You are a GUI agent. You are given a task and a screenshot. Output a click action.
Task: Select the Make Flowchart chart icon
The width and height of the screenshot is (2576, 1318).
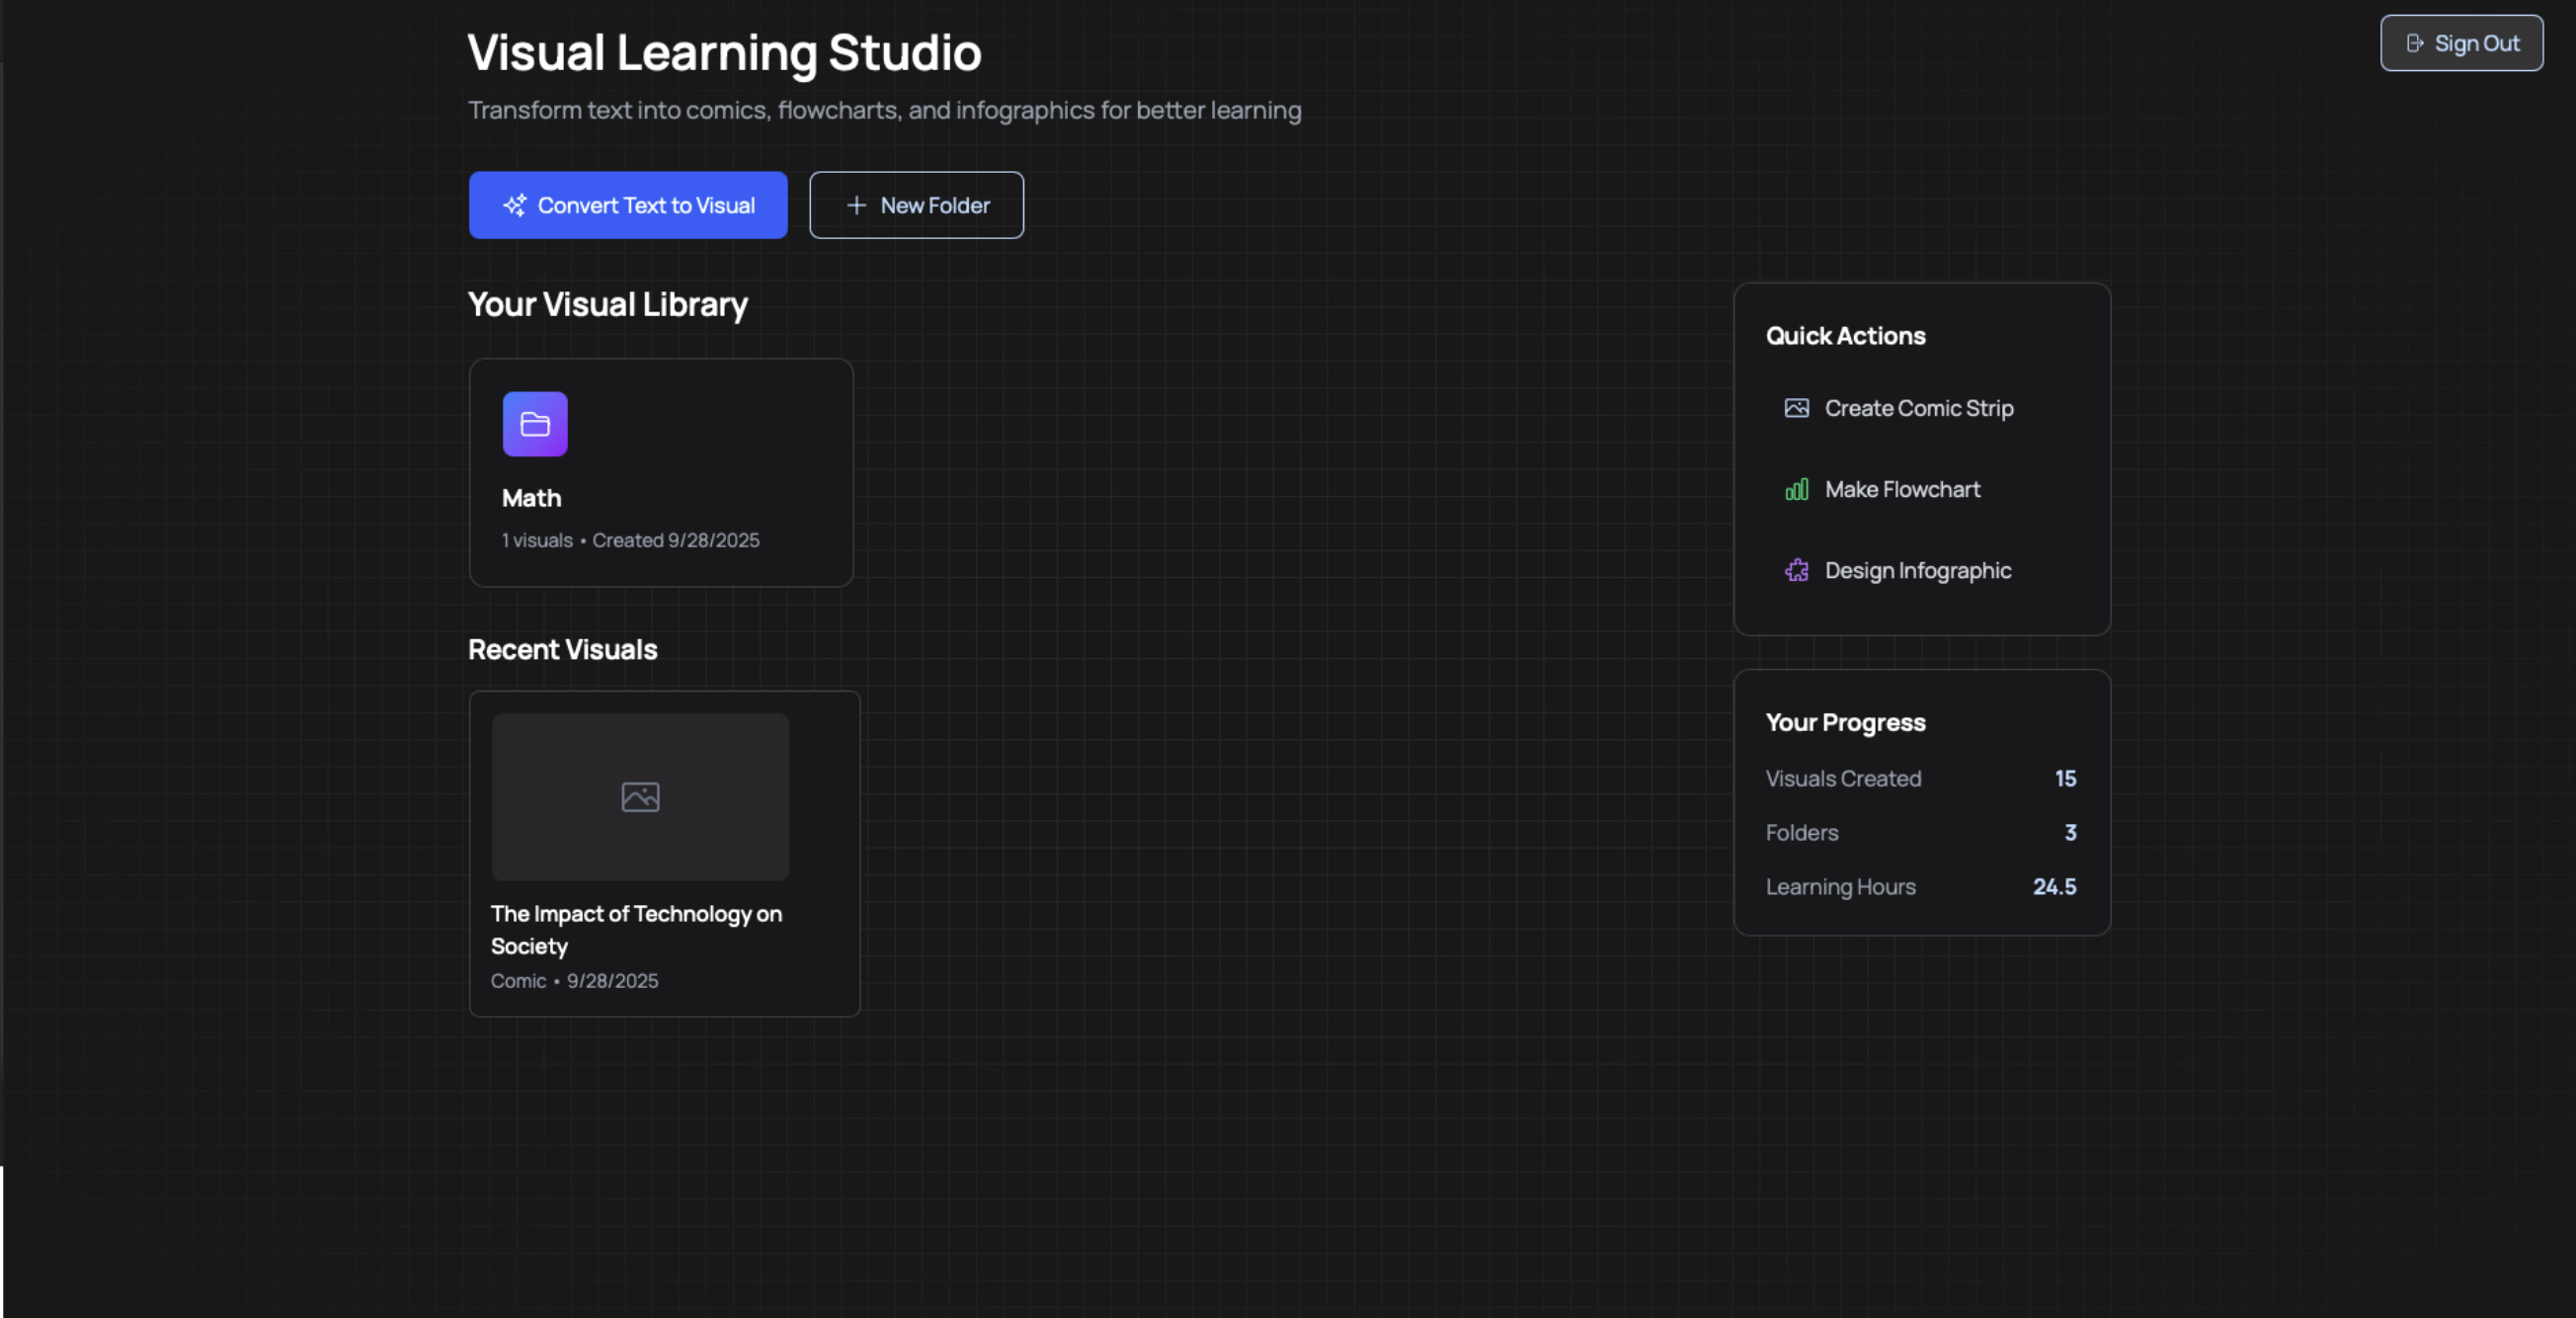point(1796,489)
